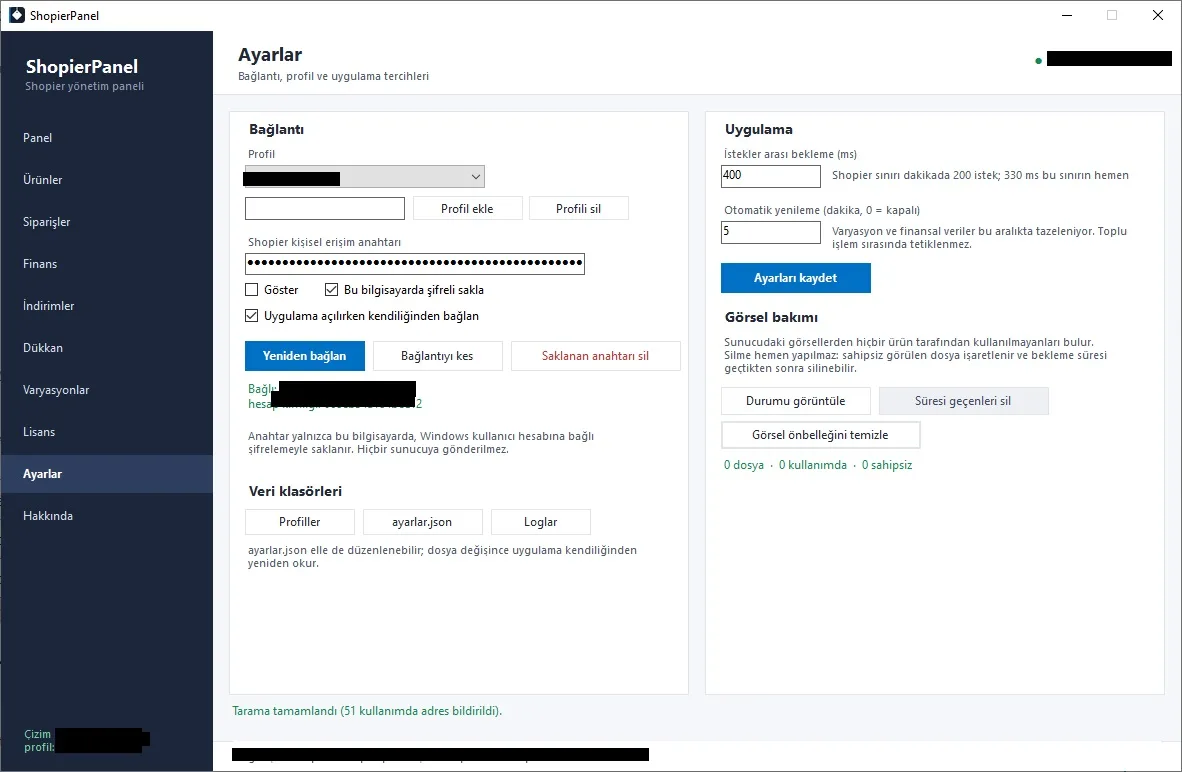Click the '0 dosya' status text
Screen dimensions: 1182x772
[743, 465]
